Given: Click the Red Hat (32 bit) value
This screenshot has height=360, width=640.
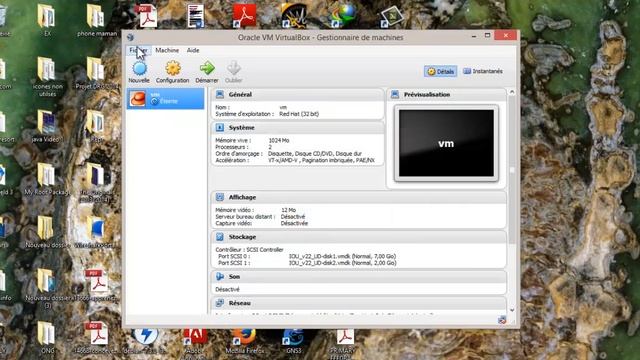Looking at the screenshot, I should point(299,114).
